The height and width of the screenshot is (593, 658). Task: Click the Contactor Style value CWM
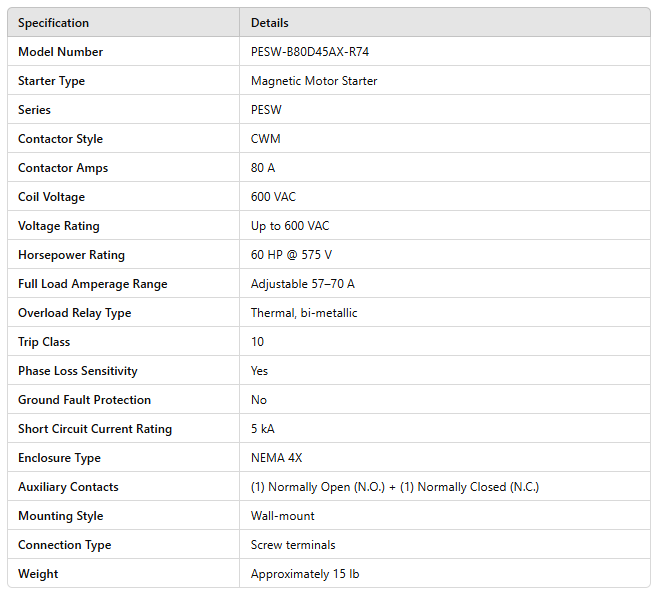265,139
